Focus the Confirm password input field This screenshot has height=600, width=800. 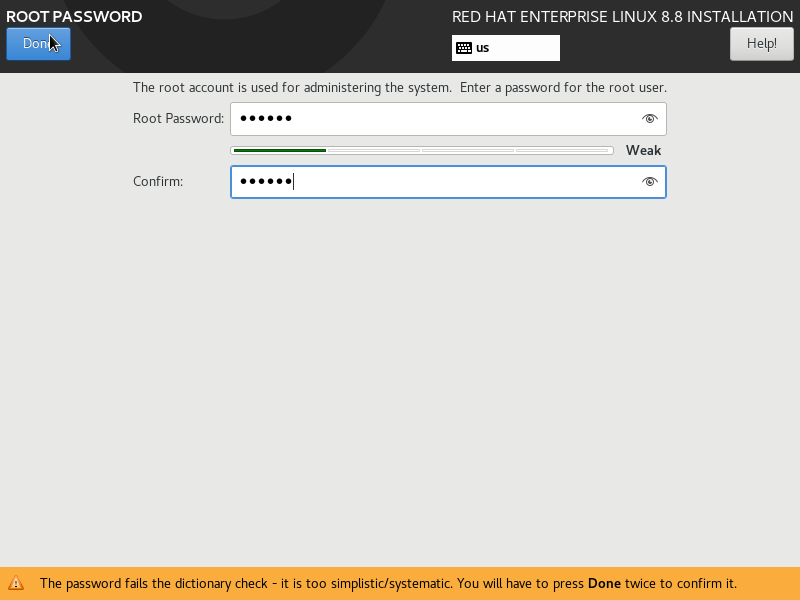tap(448, 182)
